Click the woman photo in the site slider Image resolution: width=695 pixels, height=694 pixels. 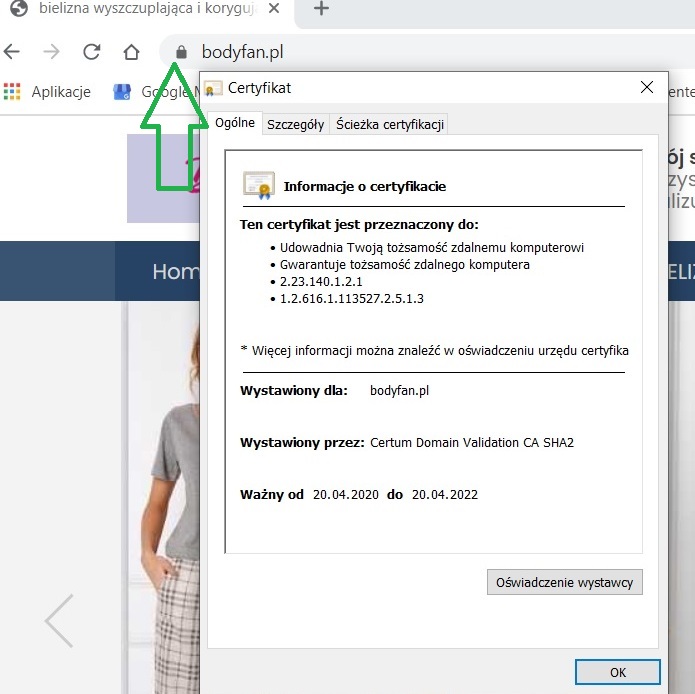coord(171,510)
